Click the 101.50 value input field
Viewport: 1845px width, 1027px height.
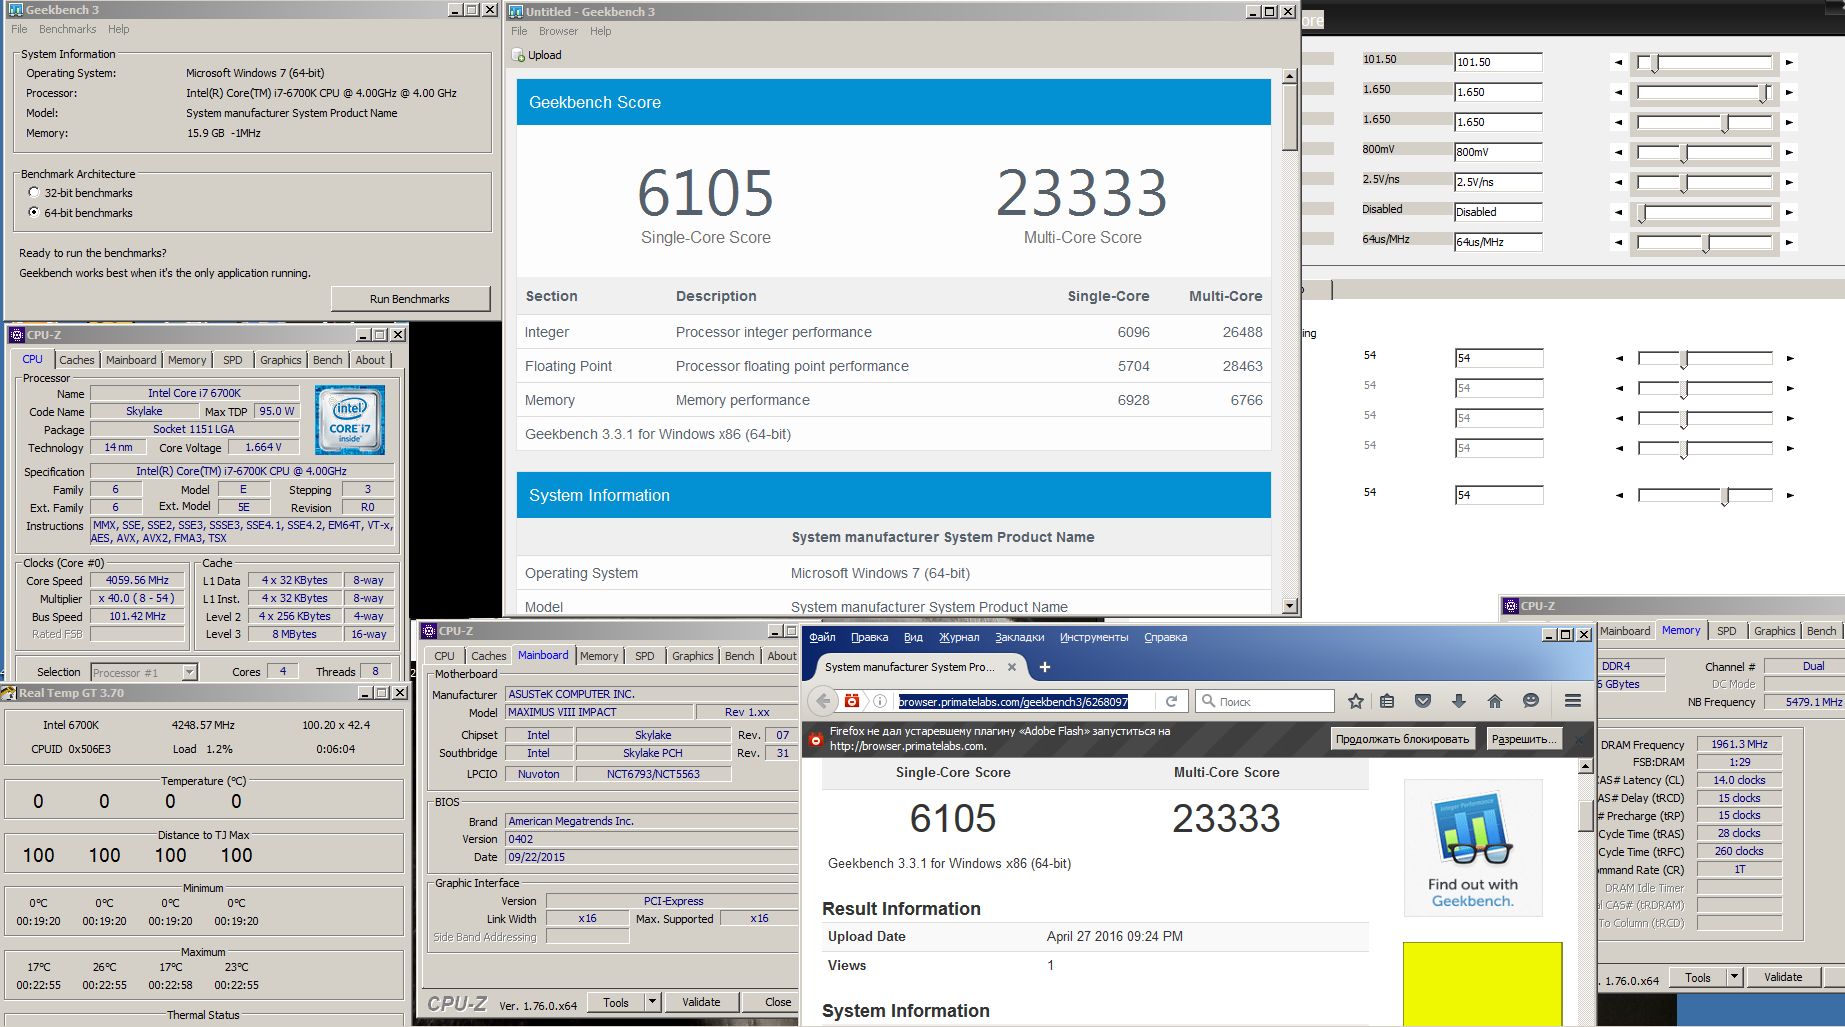click(x=1498, y=62)
